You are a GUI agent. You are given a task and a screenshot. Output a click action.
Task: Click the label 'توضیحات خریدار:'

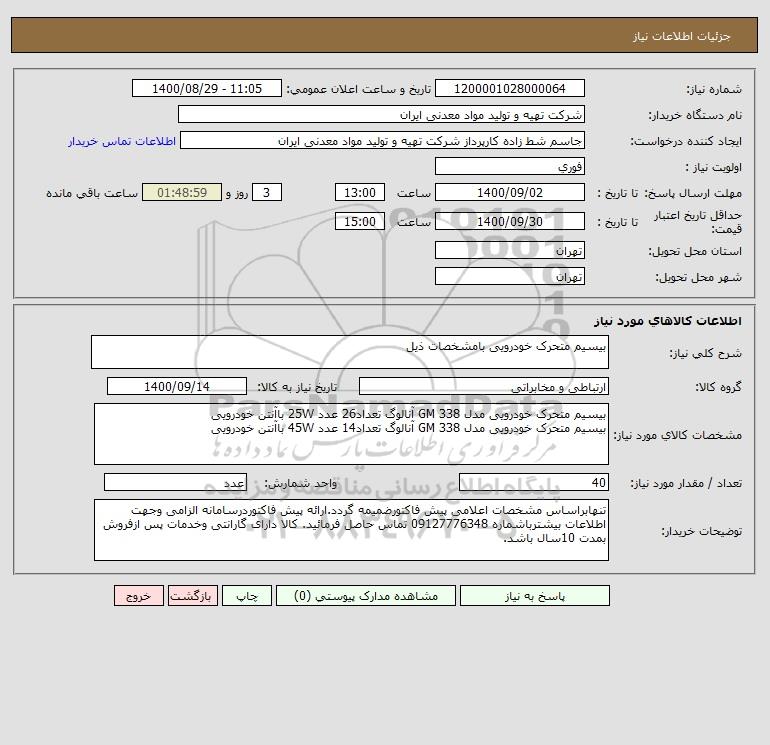tap(701, 531)
